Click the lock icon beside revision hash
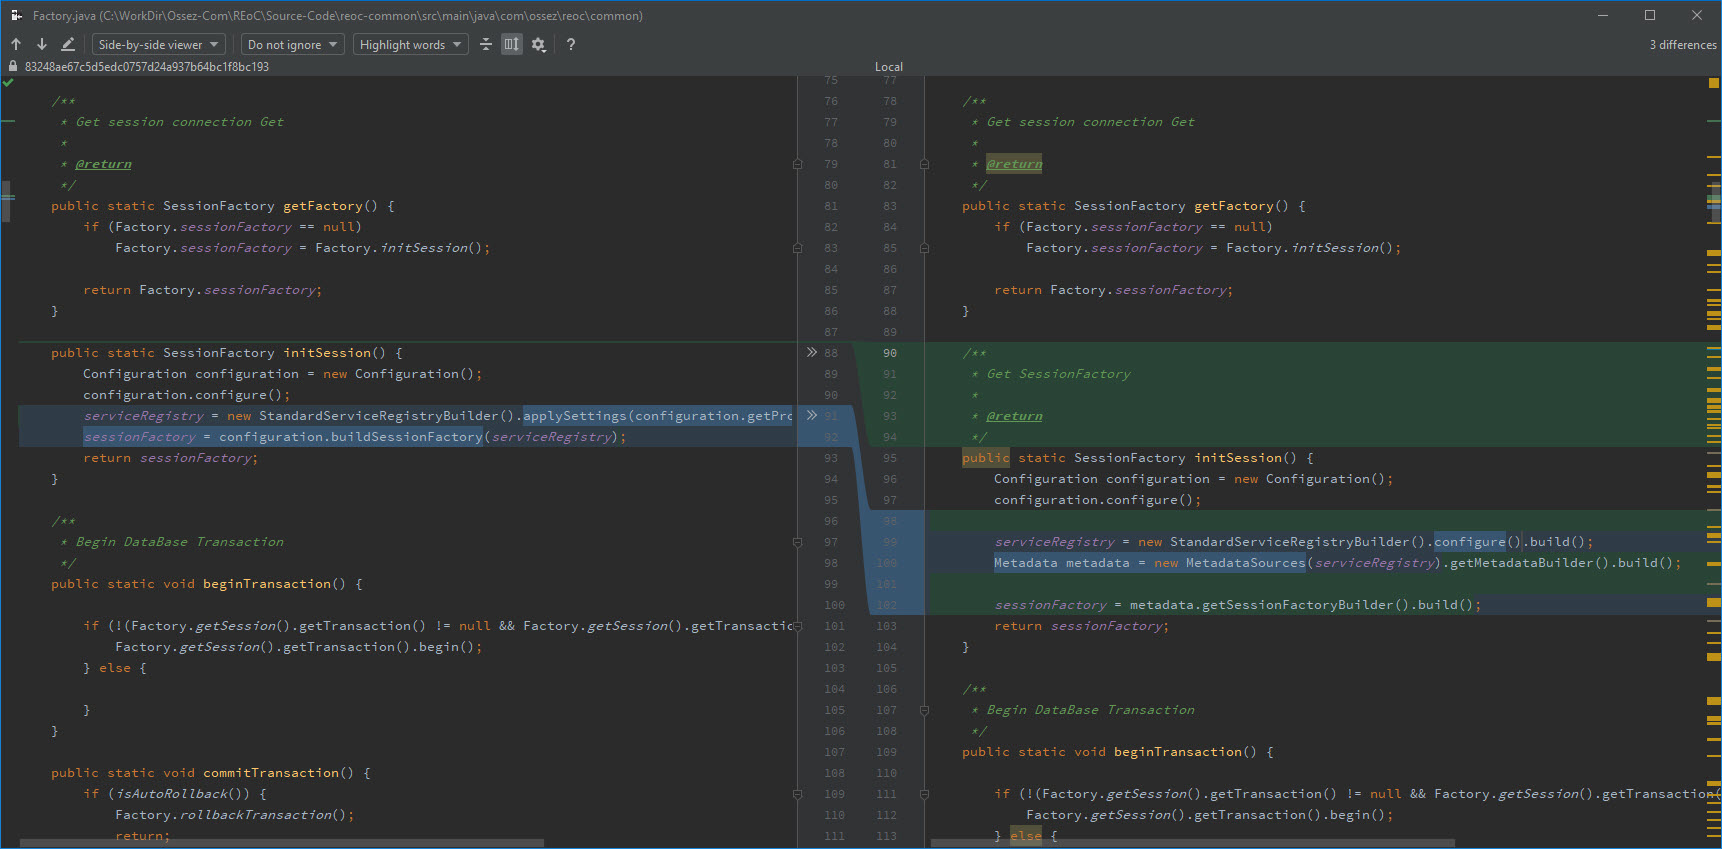1722x849 pixels. coord(13,66)
